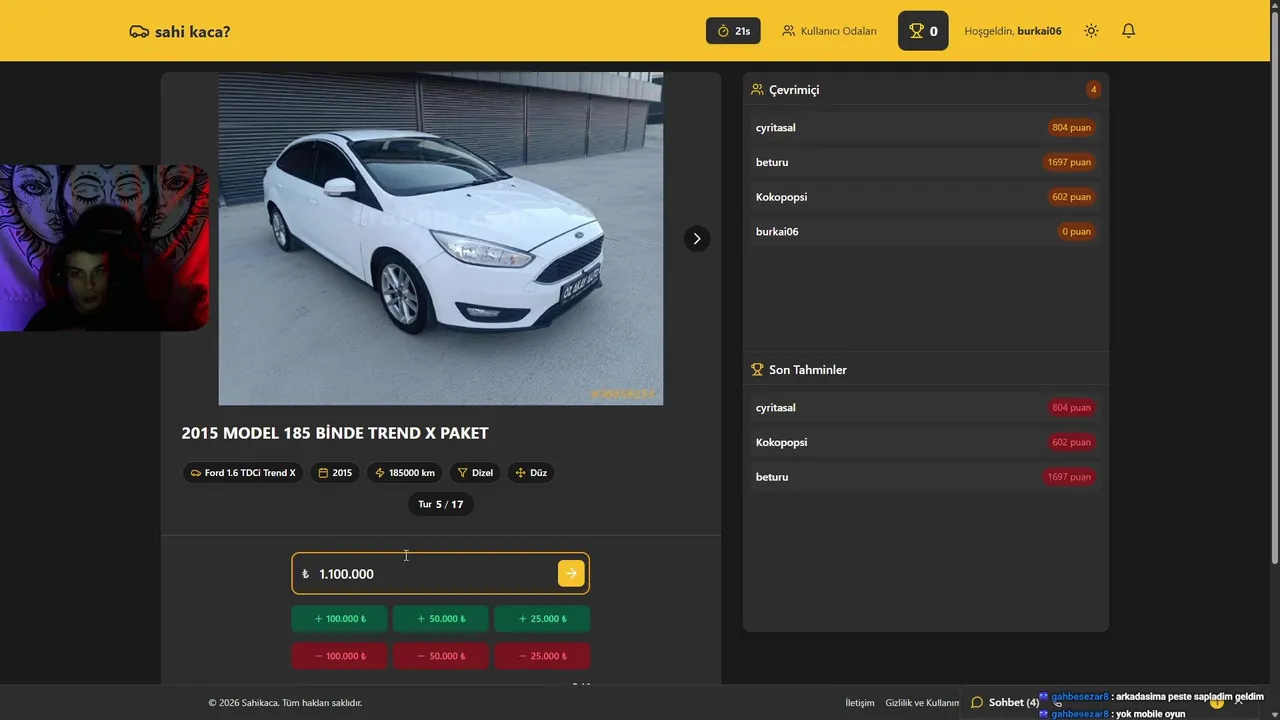The height and width of the screenshot is (720, 1280).
Task: Subtract 100.000 ₺ from guess
Action: 340,656
